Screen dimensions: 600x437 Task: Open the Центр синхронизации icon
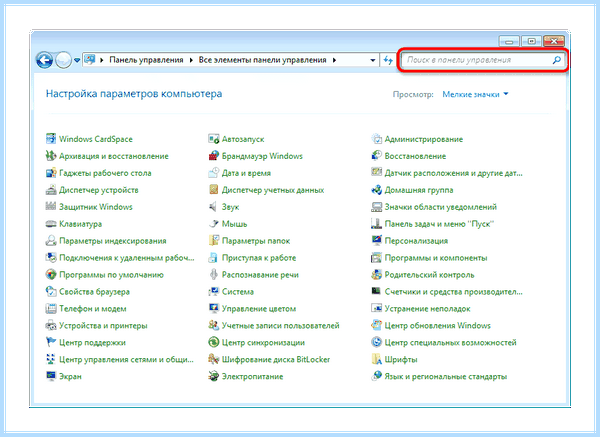214,342
